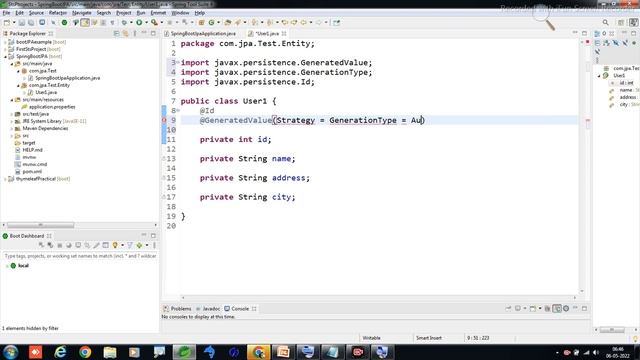Click the toolbar search magnifier icon
Image resolution: width=640 pixels, height=360 pixels.
[606, 23]
